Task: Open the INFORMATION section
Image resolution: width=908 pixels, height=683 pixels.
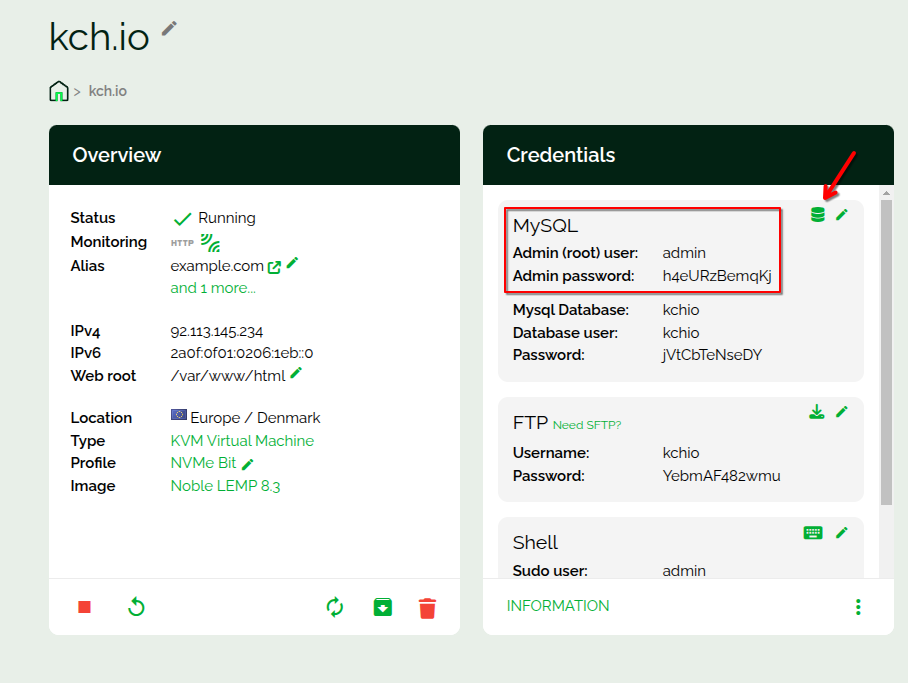Action: [558, 606]
